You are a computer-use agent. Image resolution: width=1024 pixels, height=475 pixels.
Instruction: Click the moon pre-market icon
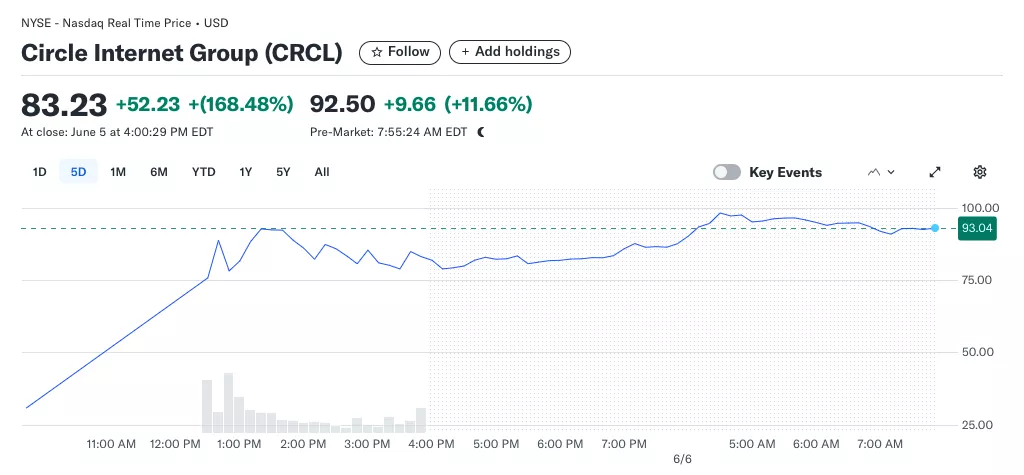point(481,132)
